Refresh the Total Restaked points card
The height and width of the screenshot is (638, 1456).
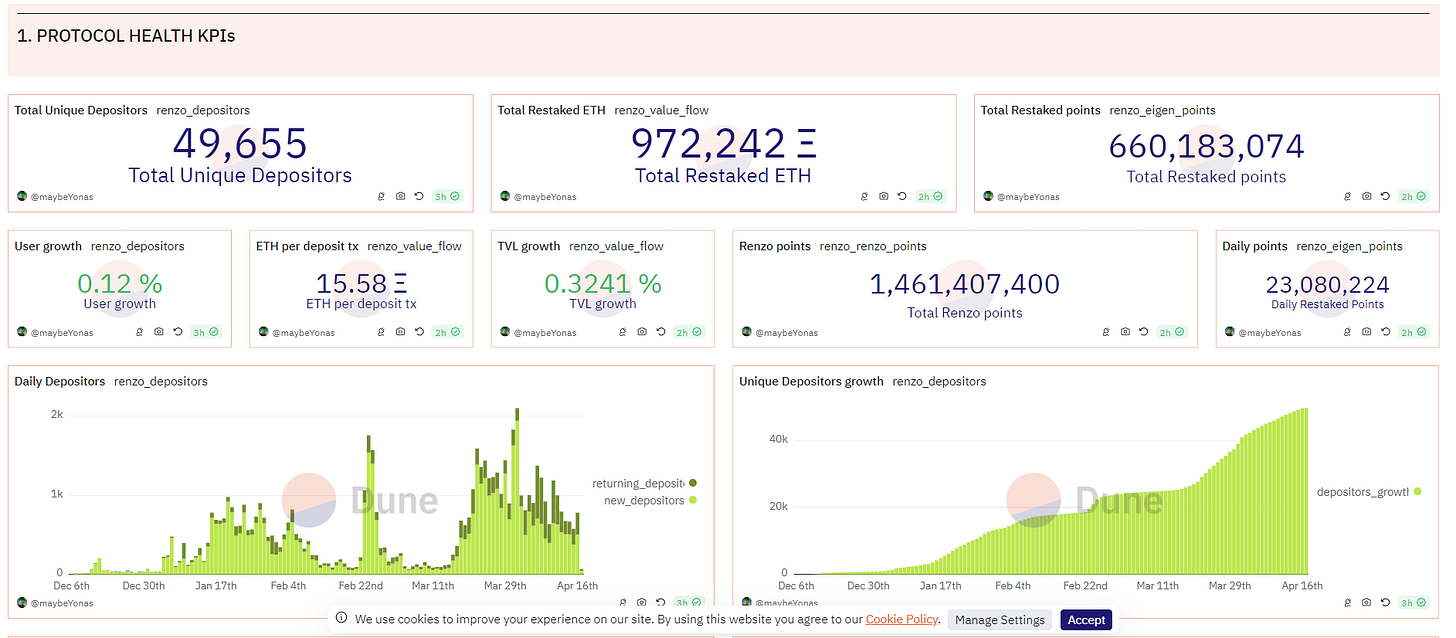pyautogui.click(x=1386, y=197)
